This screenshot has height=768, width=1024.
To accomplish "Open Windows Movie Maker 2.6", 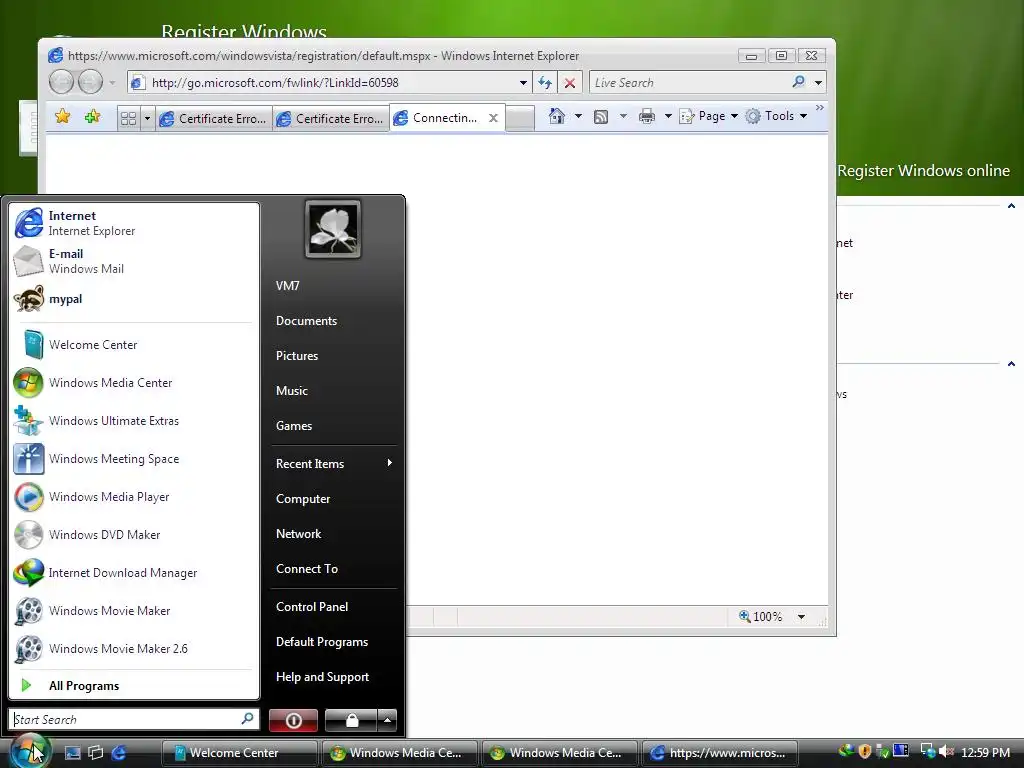I will [x=134, y=648].
